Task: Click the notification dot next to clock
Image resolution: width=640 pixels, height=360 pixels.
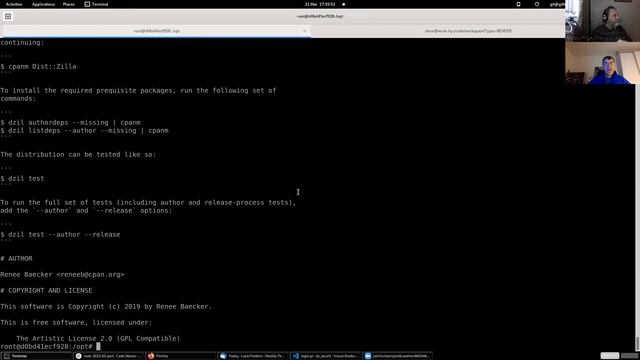Action: pos(344,4)
